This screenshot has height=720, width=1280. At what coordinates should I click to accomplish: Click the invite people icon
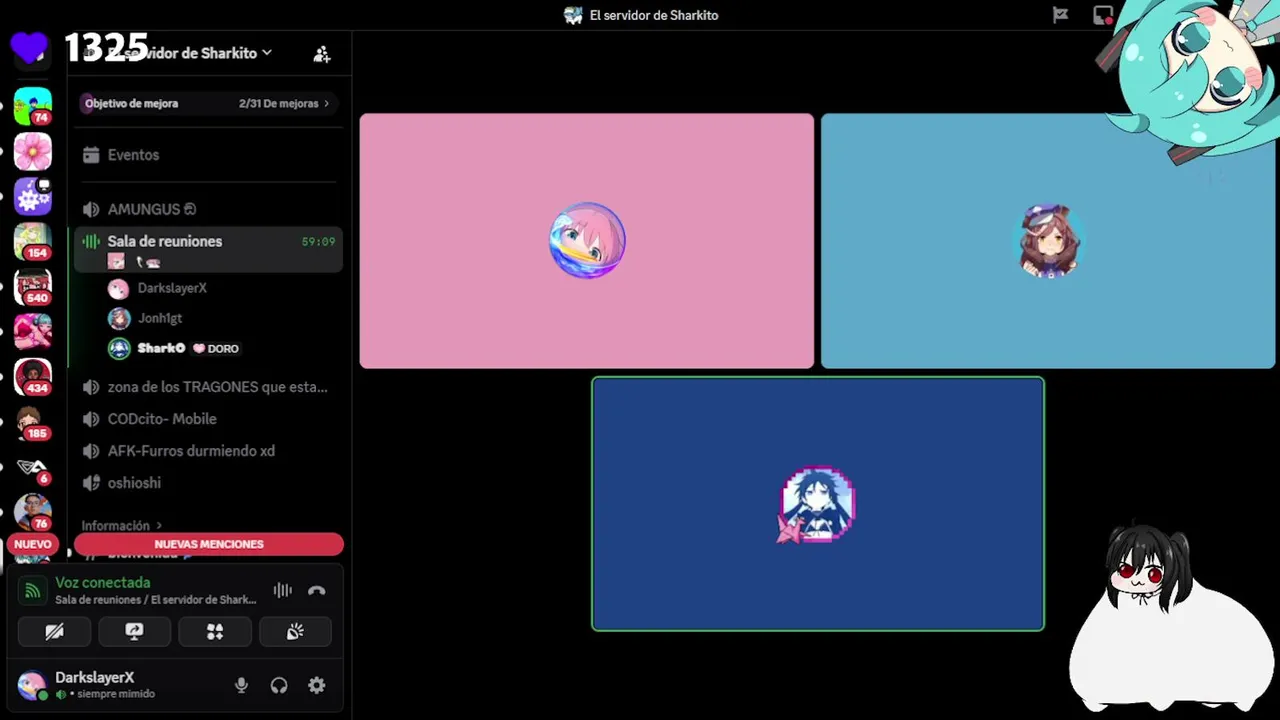[322, 54]
